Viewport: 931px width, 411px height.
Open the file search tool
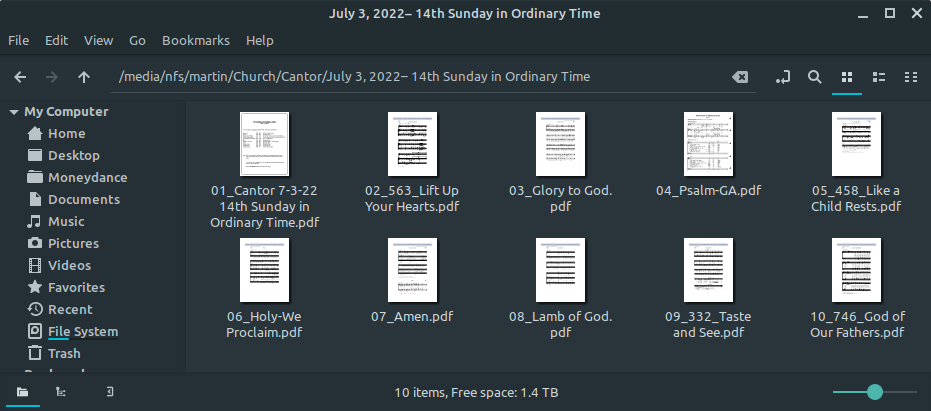[x=815, y=77]
